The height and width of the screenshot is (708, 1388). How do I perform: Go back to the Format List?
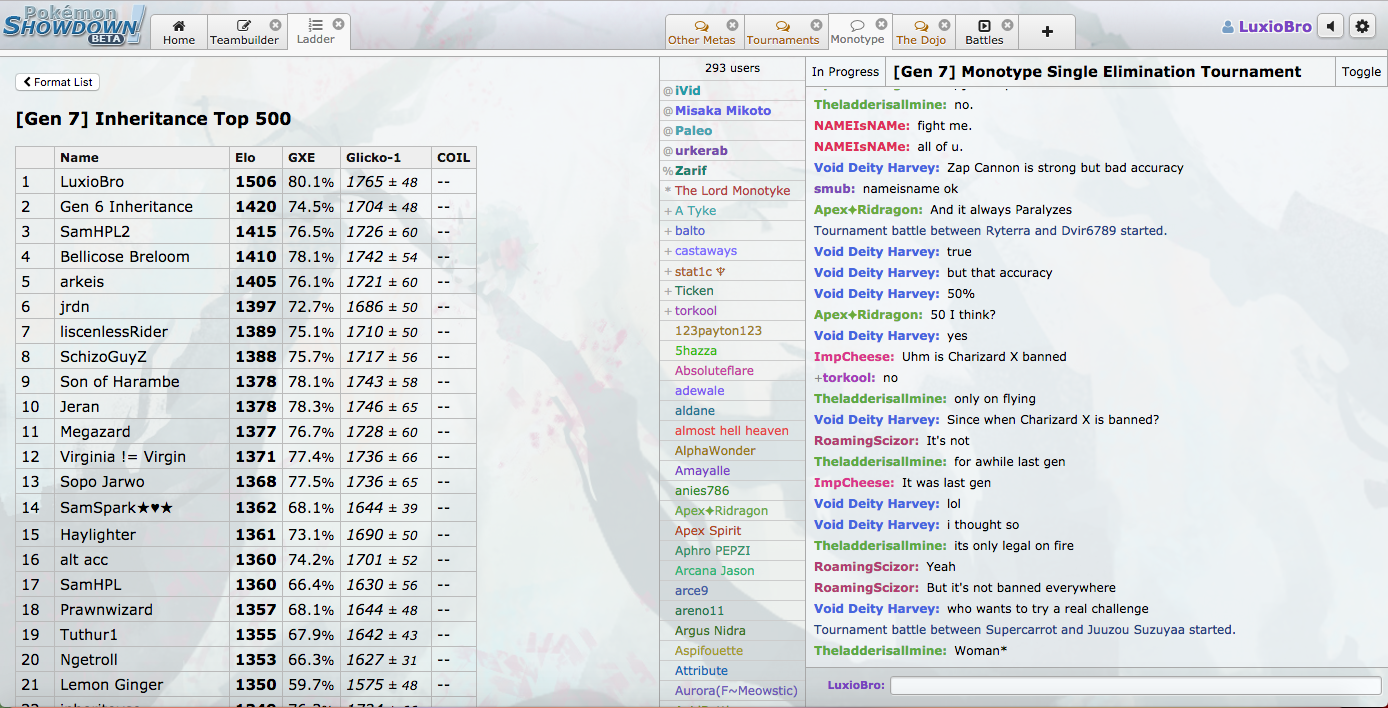58,82
